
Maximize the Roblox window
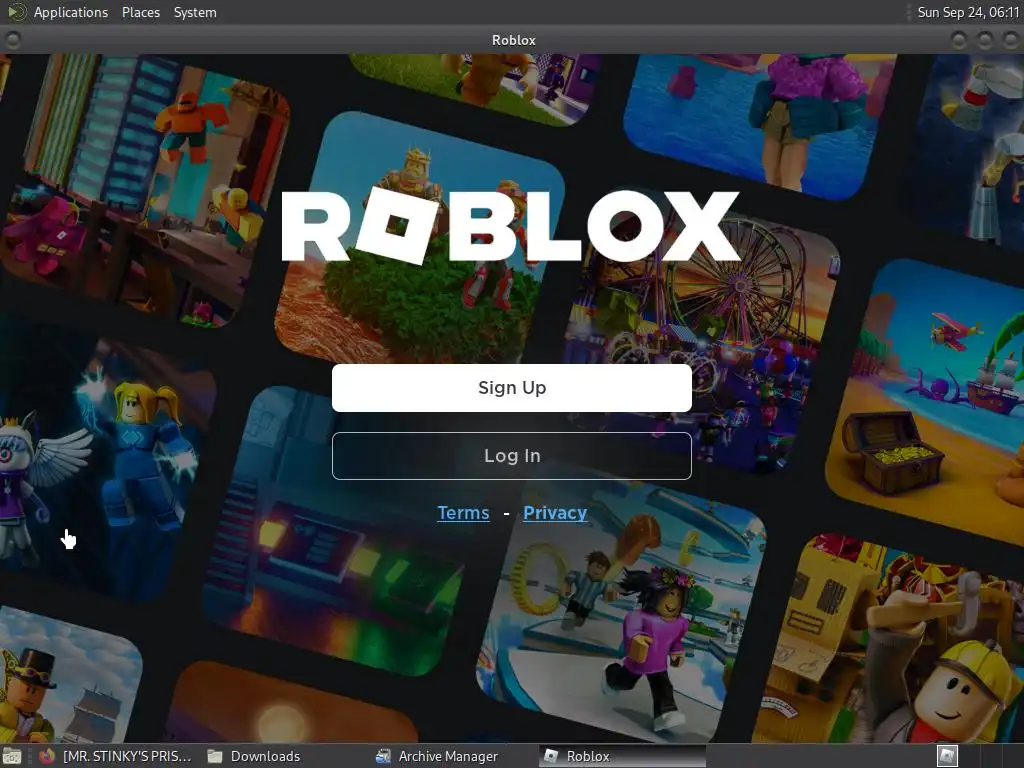(x=984, y=40)
